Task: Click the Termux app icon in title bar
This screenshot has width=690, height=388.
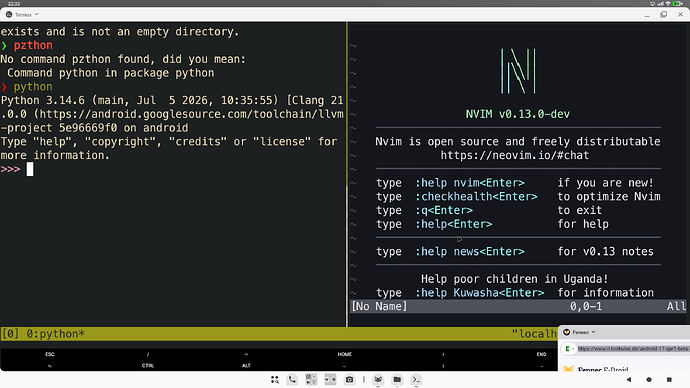Action: 9,15
